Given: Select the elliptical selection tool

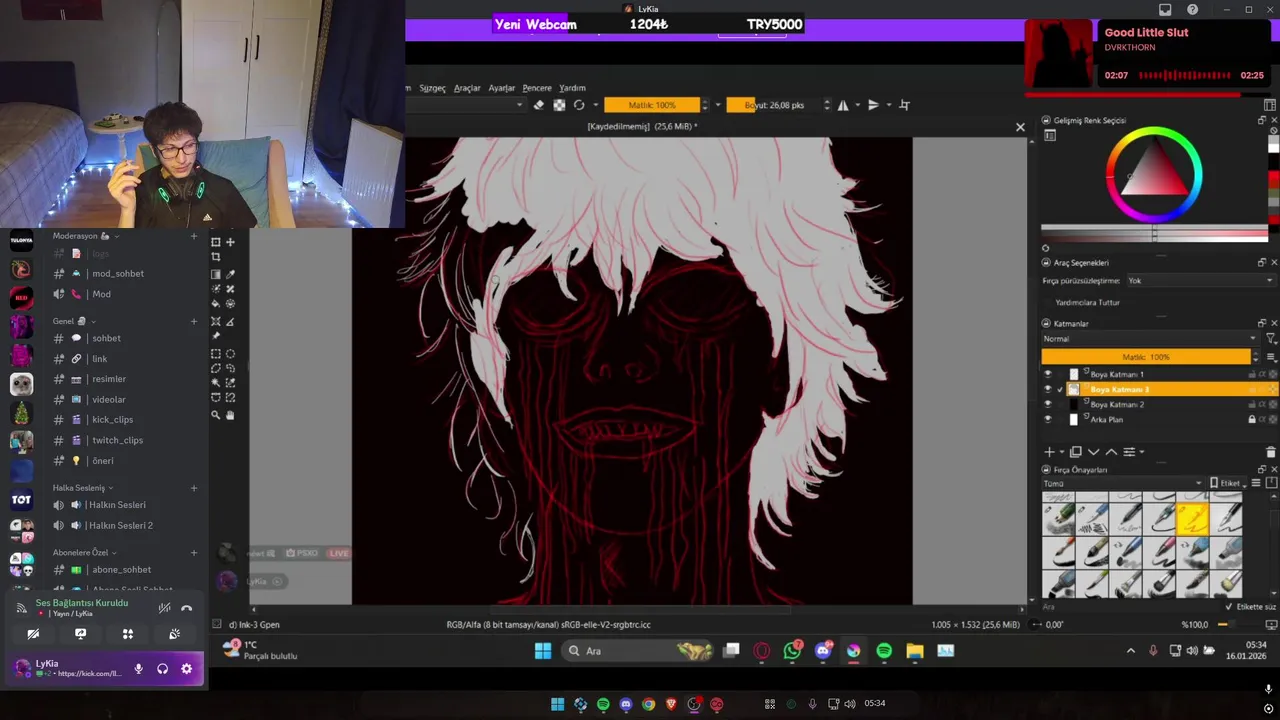Looking at the screenshot, I should [230, 354].
